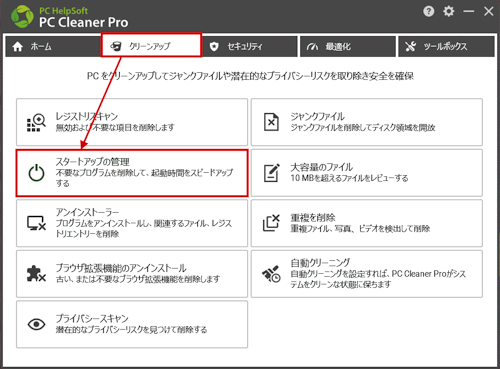Viewport: 500px width, 369px height.
Task: Open the ツールボックス tab
Action: point(446,46)
